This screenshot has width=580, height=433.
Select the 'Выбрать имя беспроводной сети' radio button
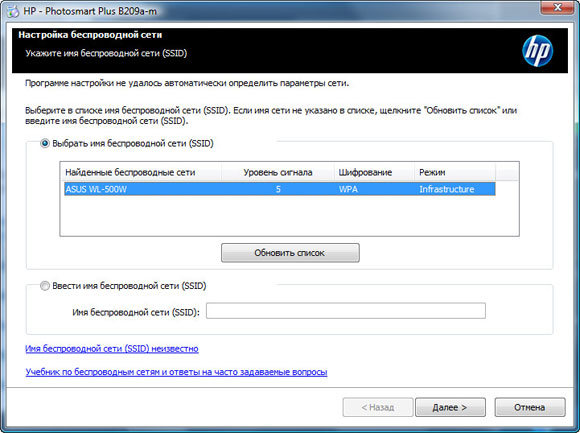[x=45, y=143]
